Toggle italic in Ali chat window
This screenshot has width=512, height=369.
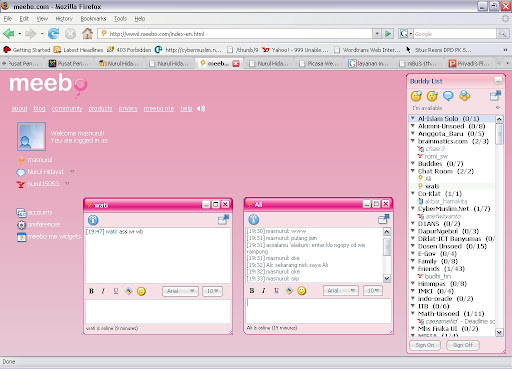click(264, 291)
